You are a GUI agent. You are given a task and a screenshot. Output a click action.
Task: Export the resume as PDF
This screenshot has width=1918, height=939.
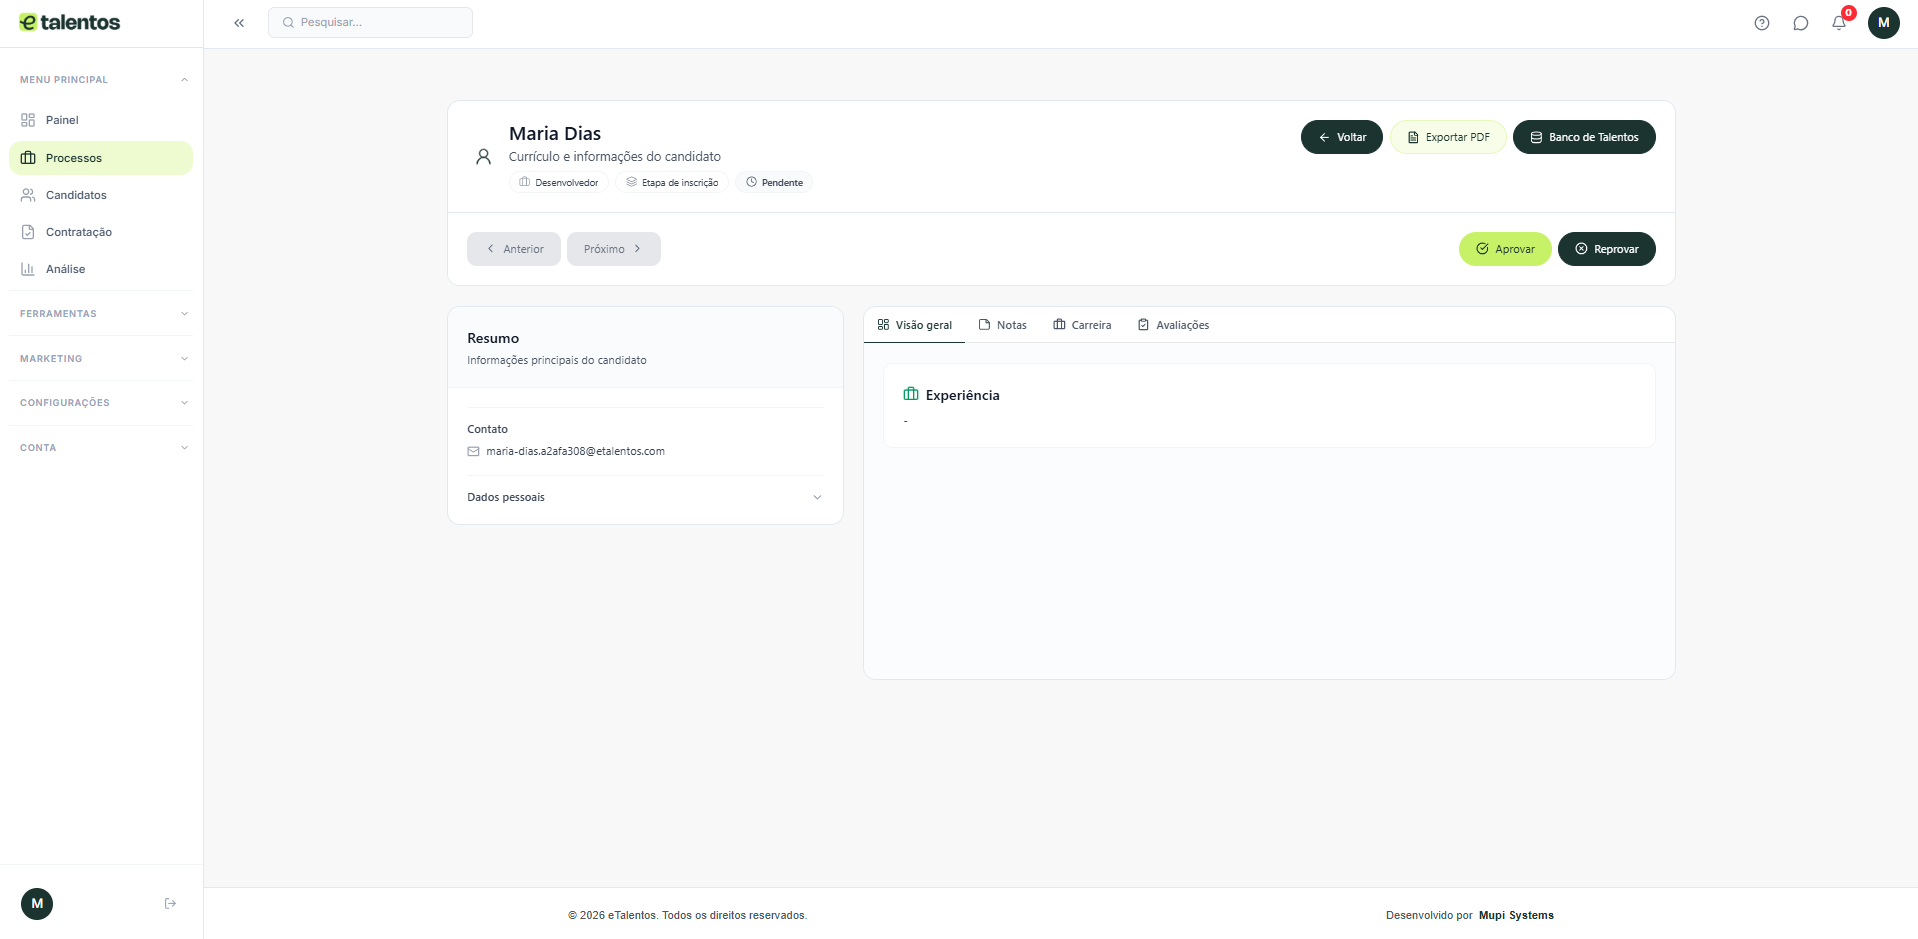pyautogui.click(x=1447, y=137)
